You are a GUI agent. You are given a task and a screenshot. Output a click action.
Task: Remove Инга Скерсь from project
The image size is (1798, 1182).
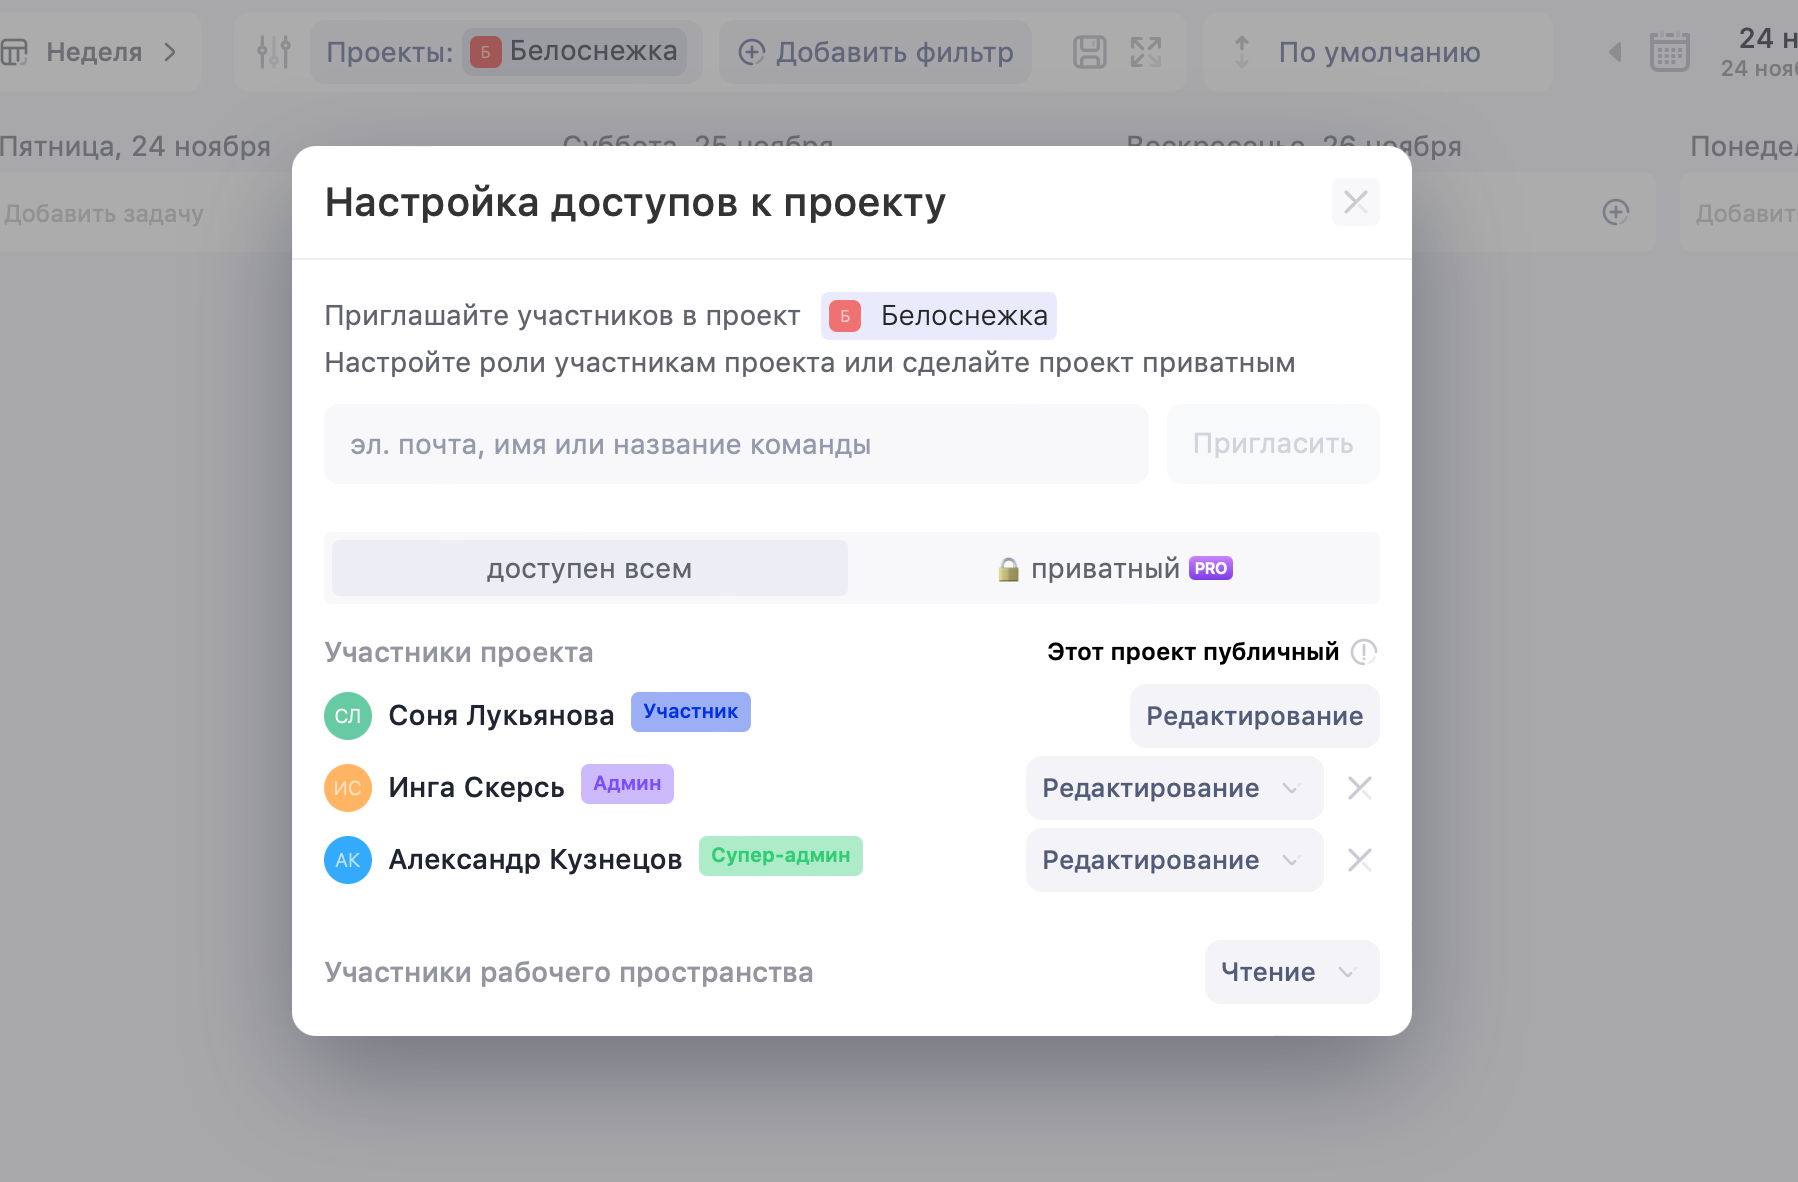tap(1359, 788)
